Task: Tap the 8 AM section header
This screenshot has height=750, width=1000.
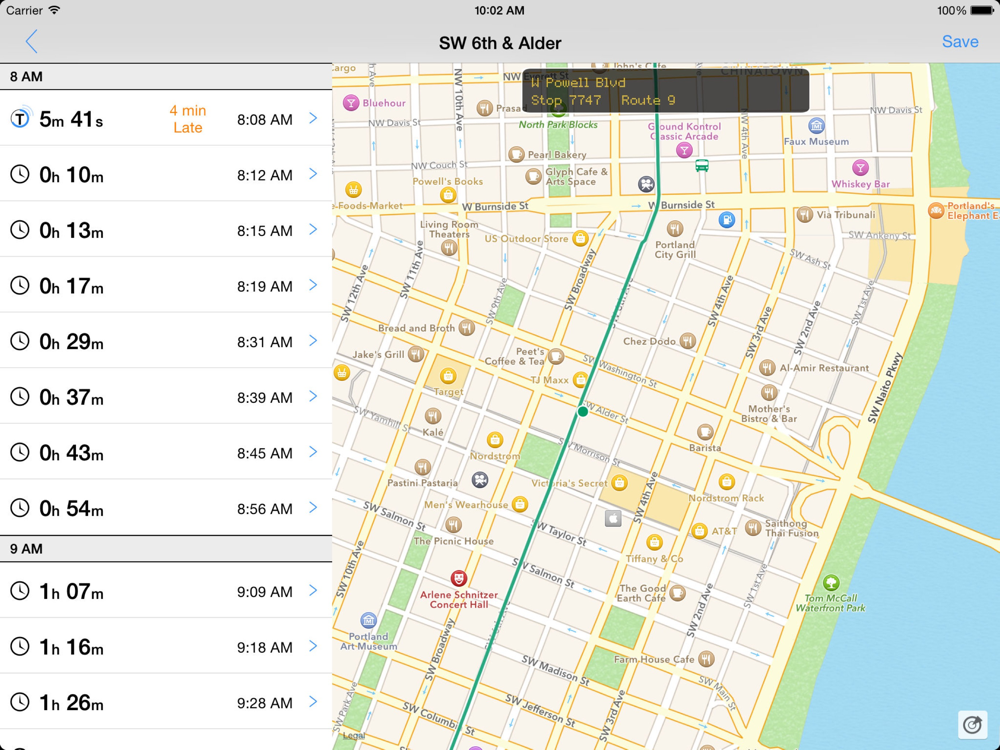Action: (166, 77)
